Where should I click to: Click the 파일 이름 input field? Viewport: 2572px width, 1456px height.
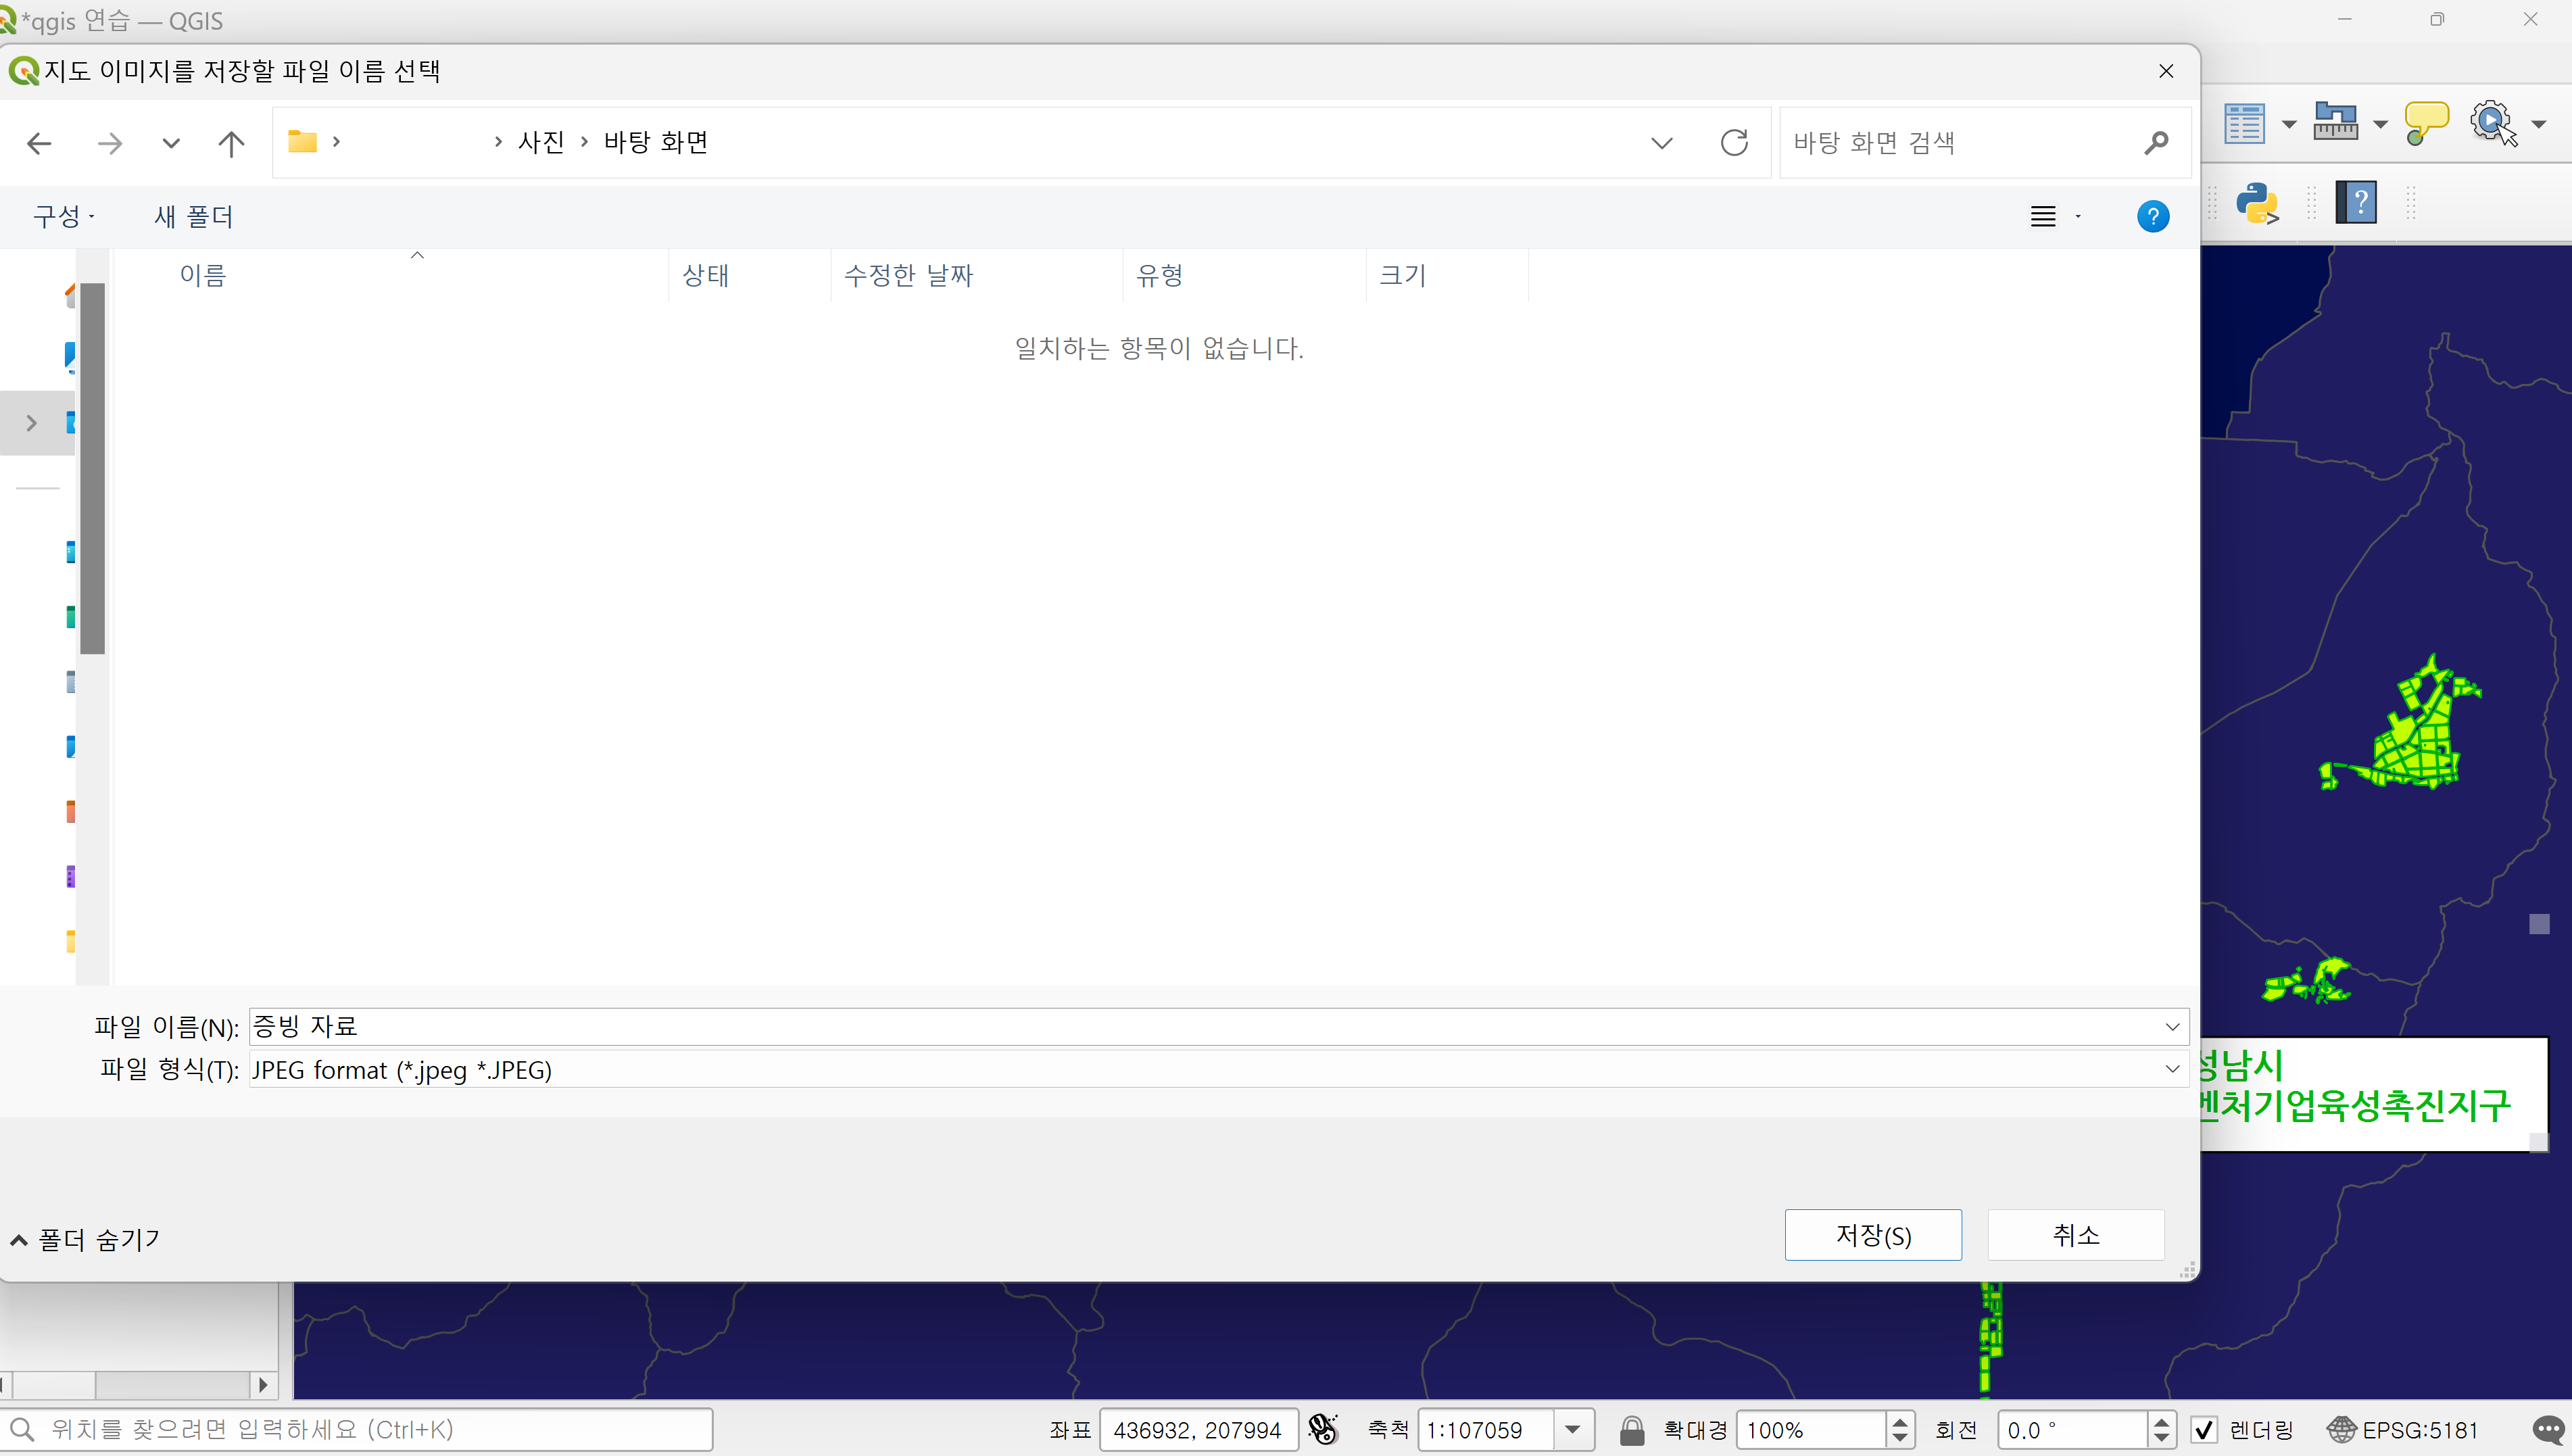(1200, 1026)
